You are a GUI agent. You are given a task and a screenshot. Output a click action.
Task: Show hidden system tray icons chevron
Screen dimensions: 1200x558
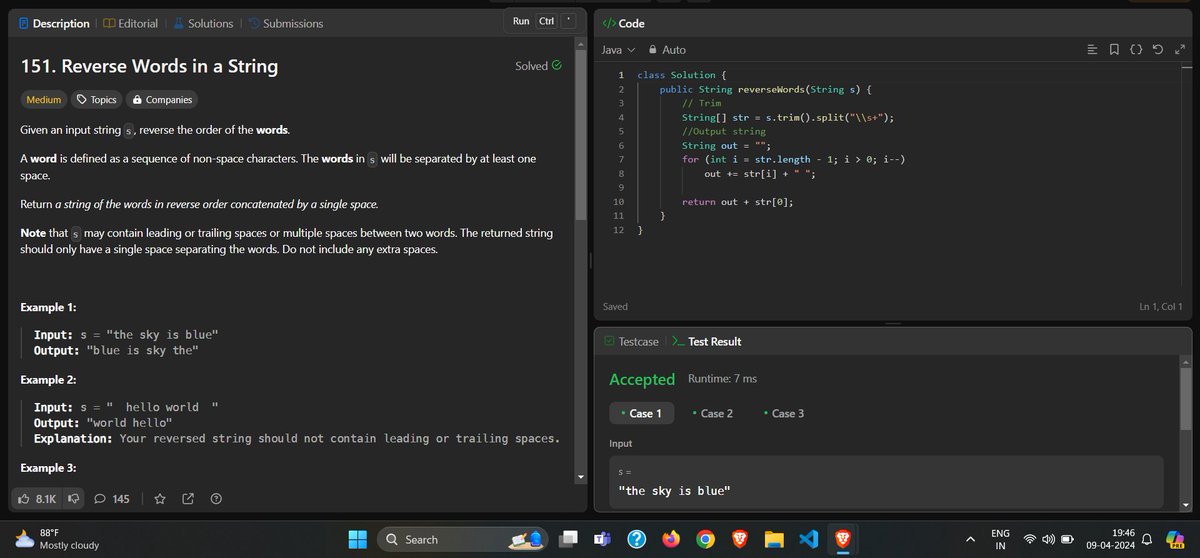[x=969, y=539]
